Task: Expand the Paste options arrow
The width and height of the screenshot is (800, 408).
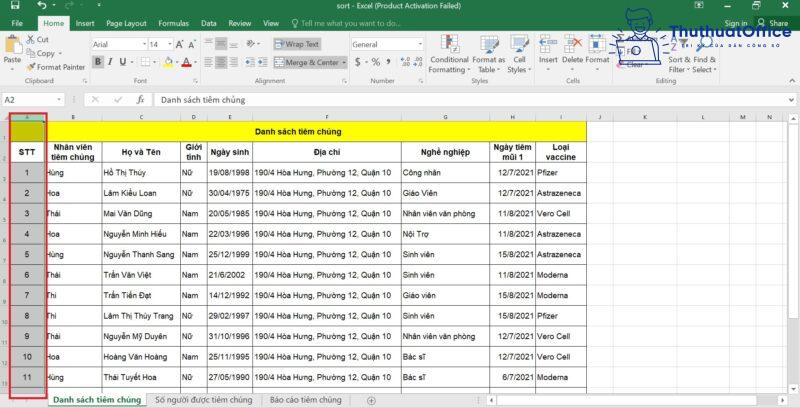Action: (12, 69)
